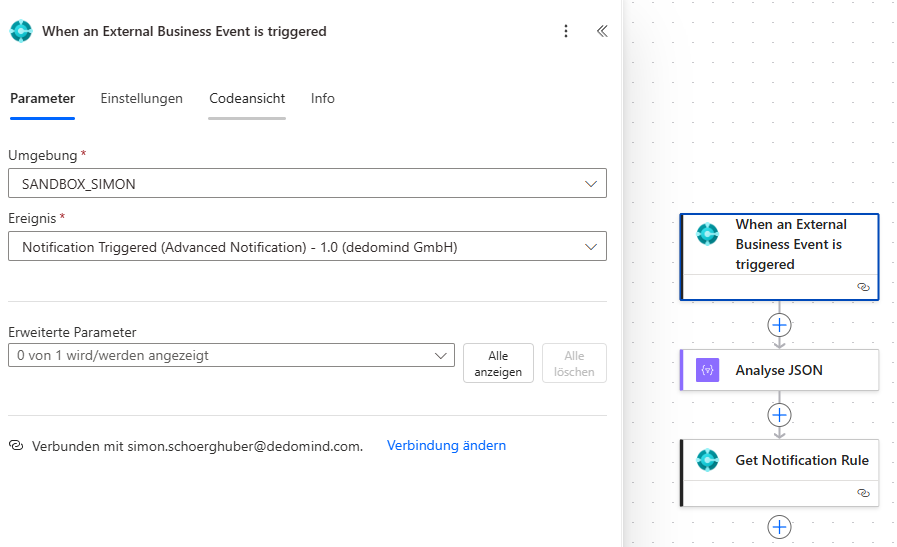Open the Codeansicht tab
Screen dimensions: 897x547
tap(247, 98)
